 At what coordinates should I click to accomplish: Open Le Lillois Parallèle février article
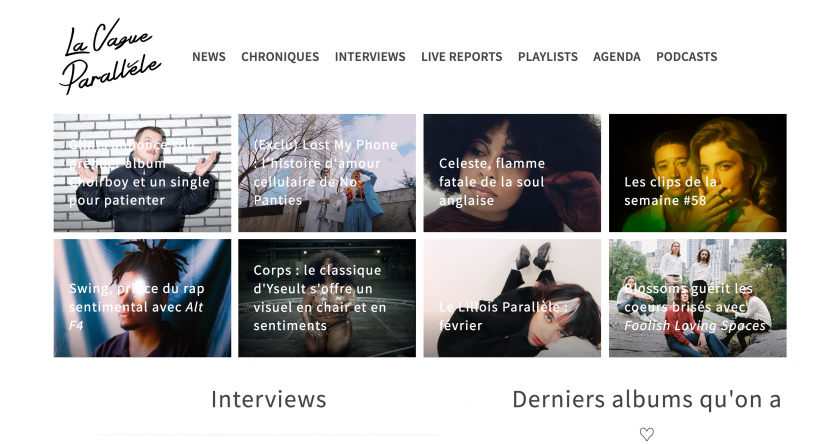coord(512,298)
